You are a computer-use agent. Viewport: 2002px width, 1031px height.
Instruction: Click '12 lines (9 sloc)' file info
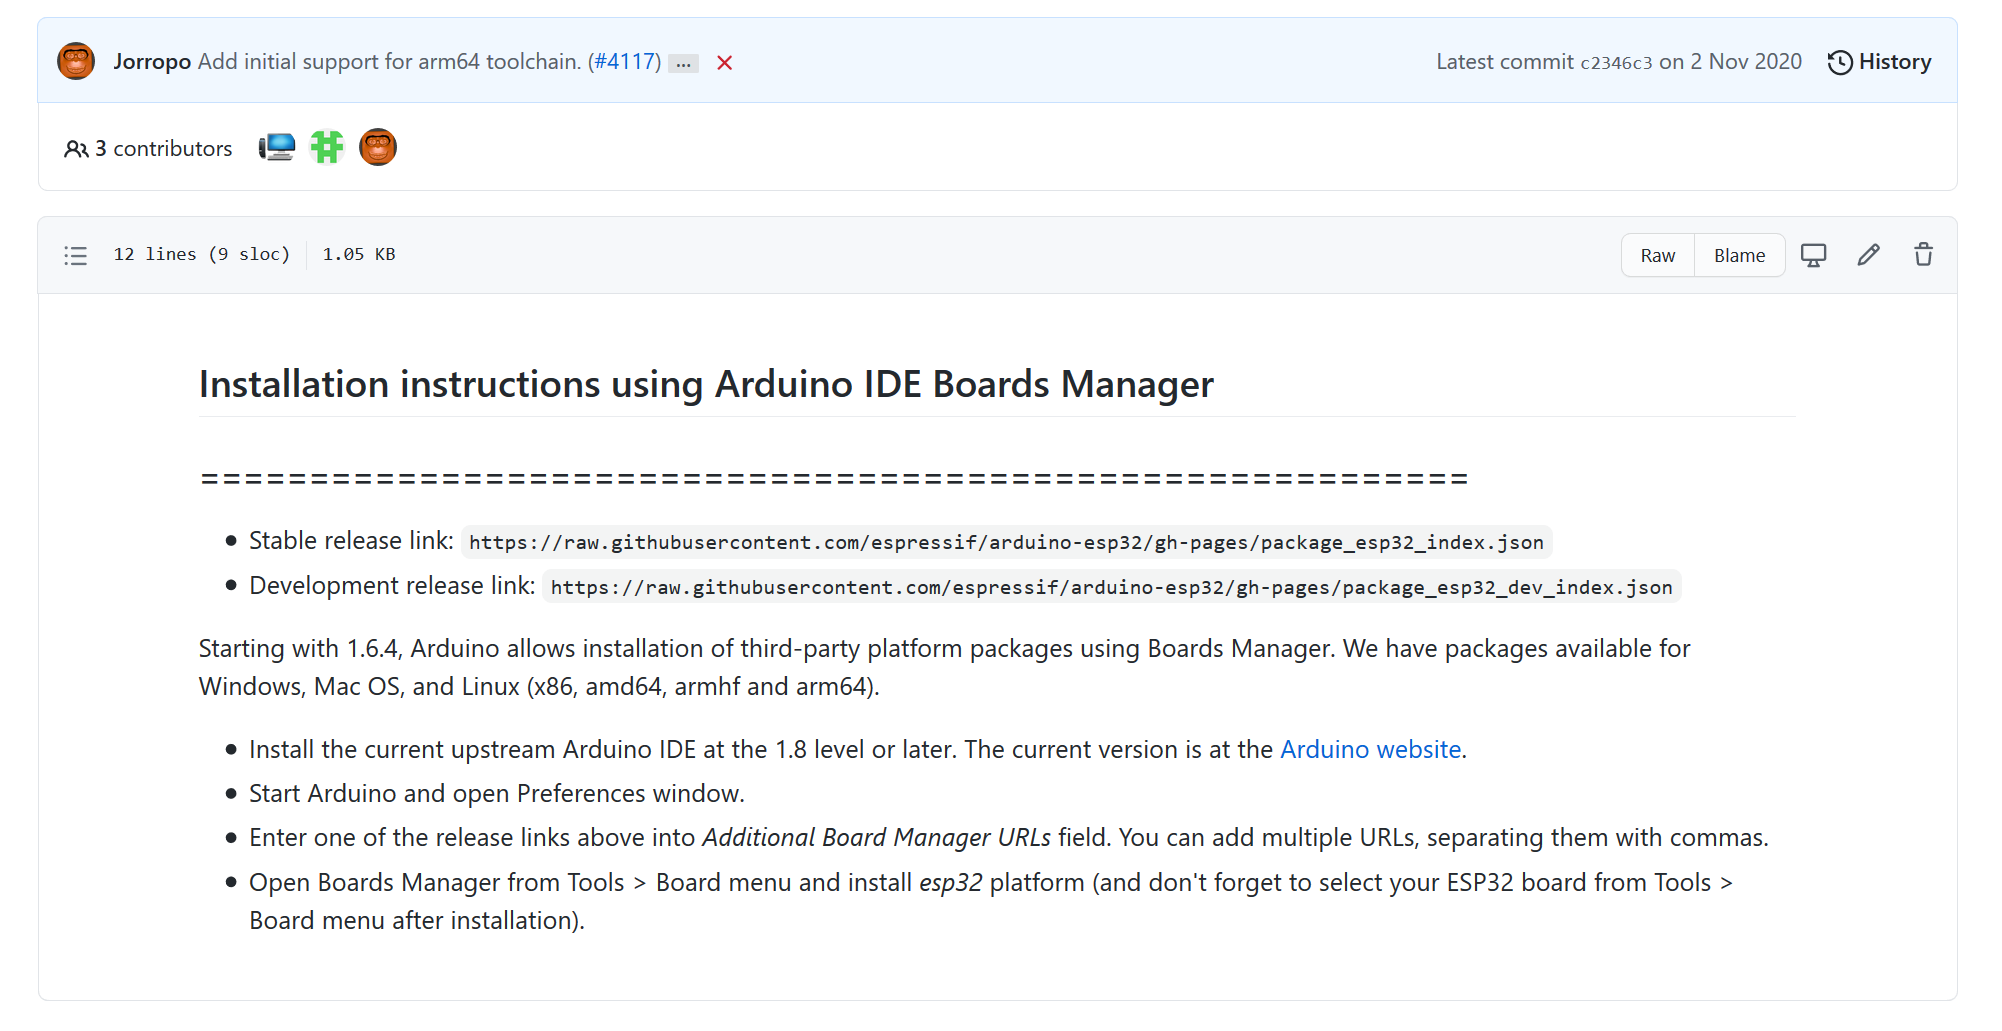click(x=201, y=254)
